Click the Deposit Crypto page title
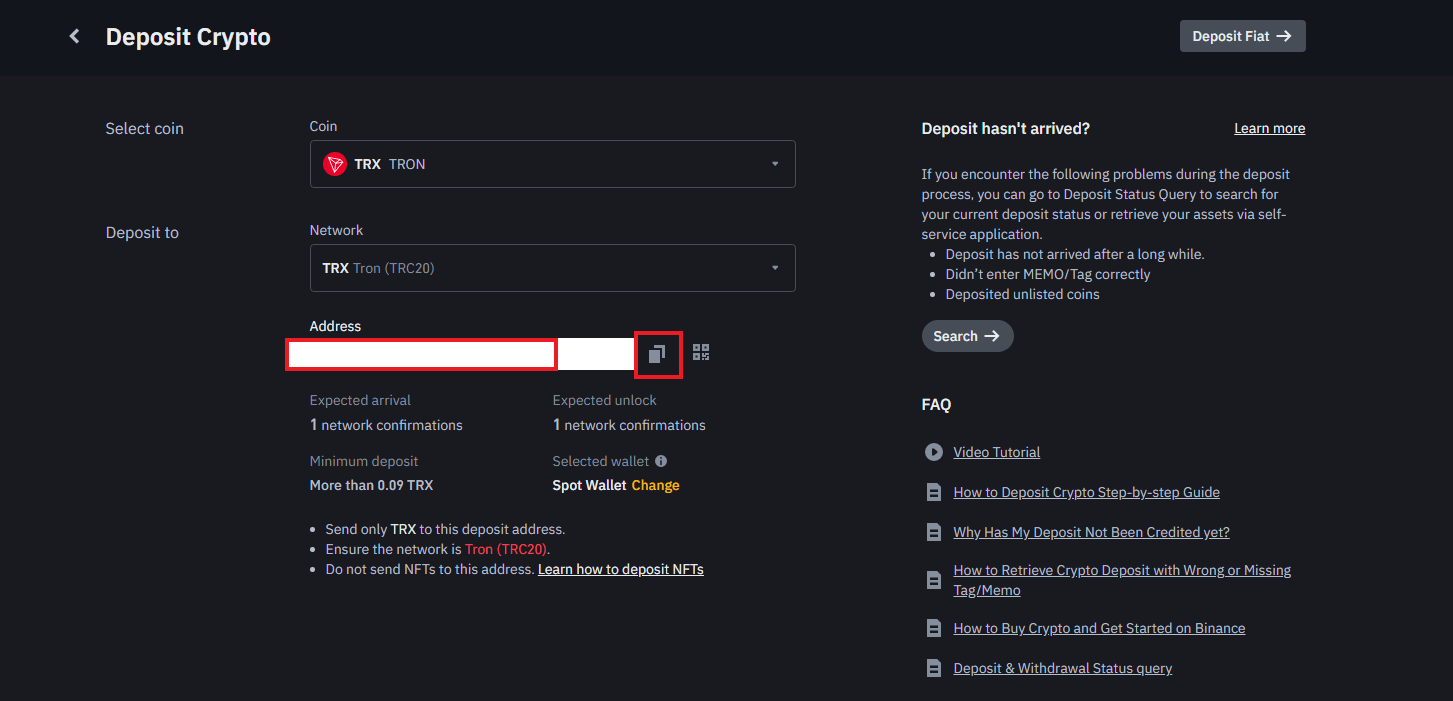This screenshot has width=1453, height=701. pyautogui.click(x=188, y=37)
